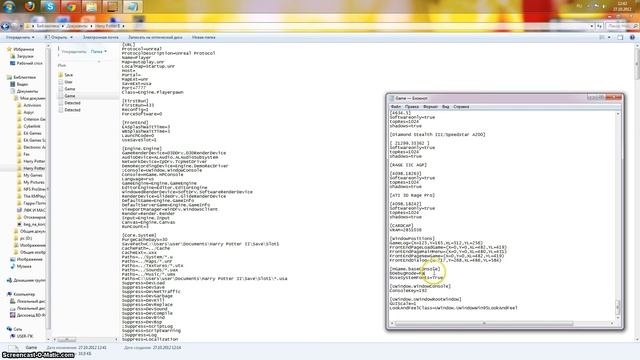The image size is (640, 360).
Task: Click the Открыть button in Explorer toolbar
Action: point(56,37)
